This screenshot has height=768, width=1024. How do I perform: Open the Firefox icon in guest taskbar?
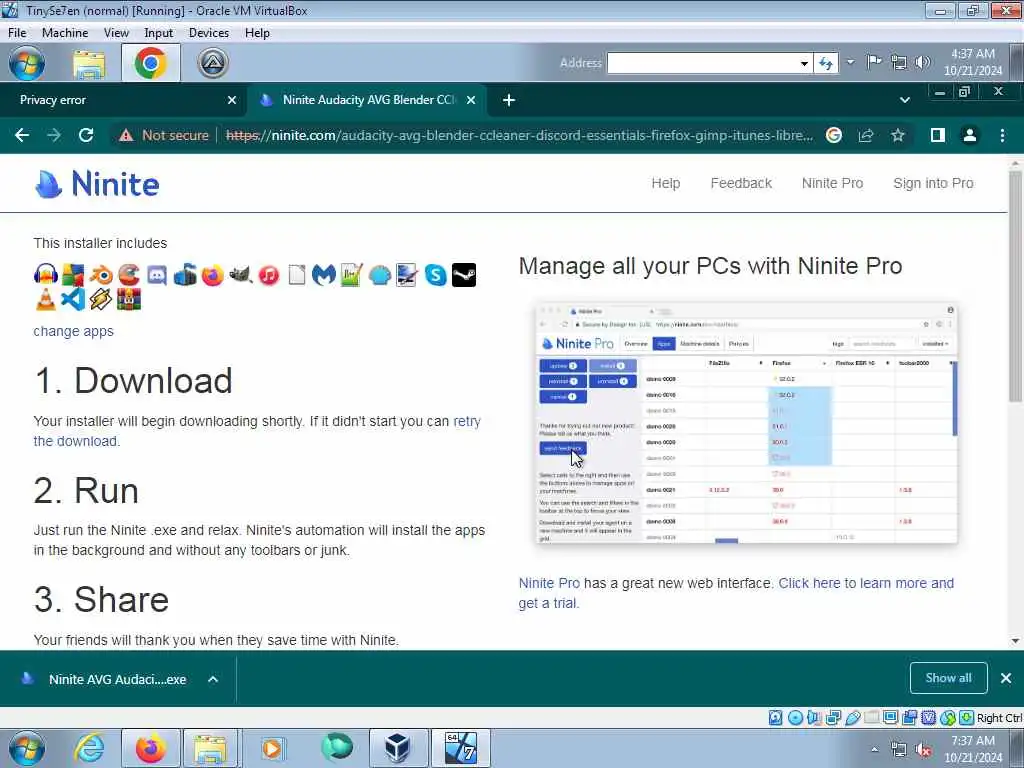pos(151,748)
